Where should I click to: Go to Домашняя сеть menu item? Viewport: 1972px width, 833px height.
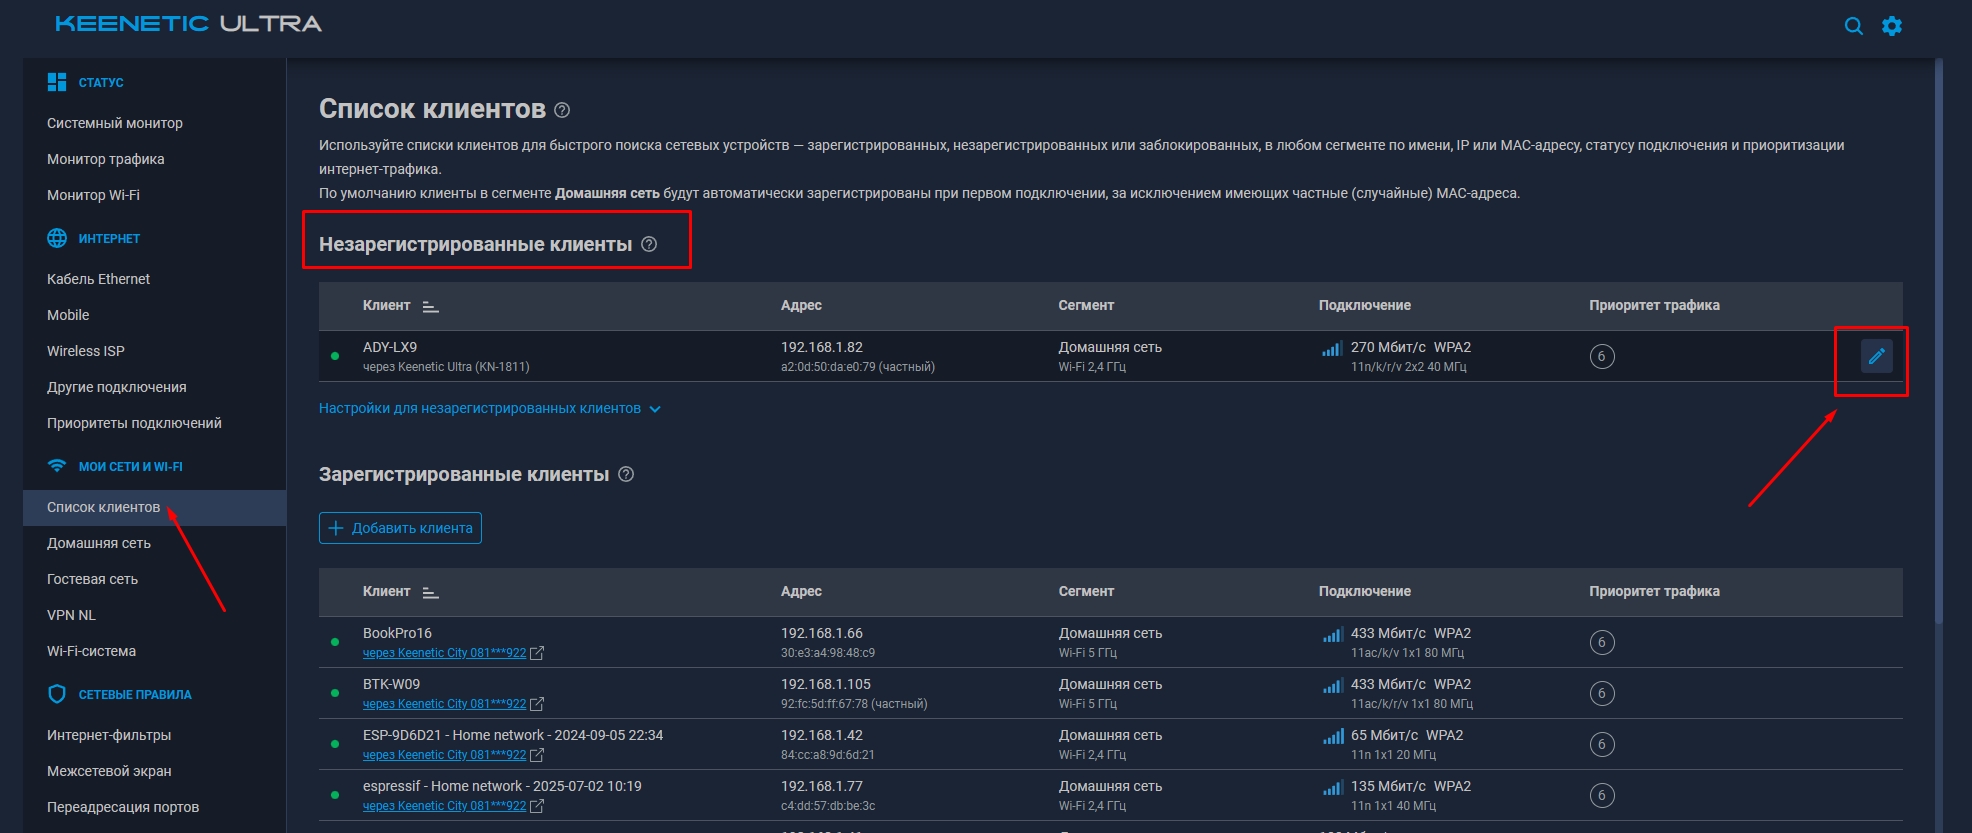[99, 543]
